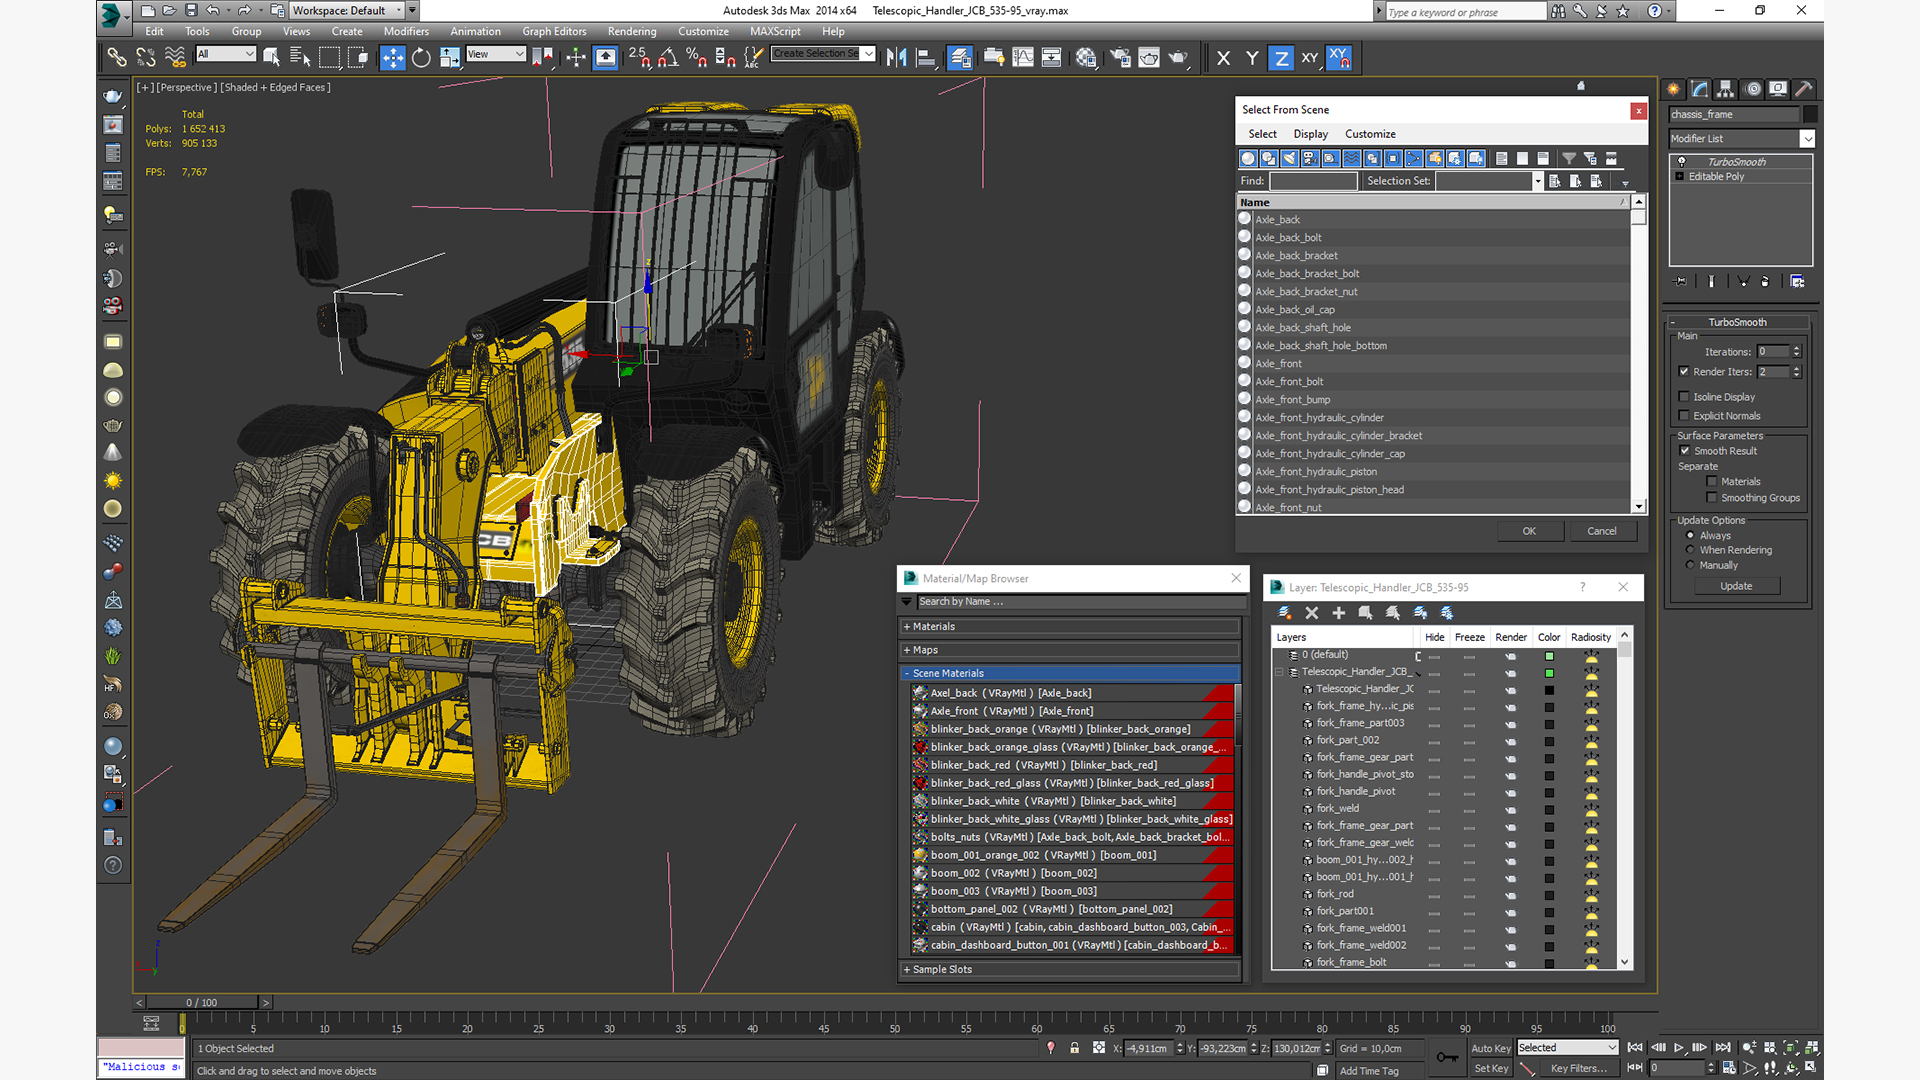Create new layer in Layer dialog
Image resolution: width=1920 pixels, height=1080 pixels.
1285,613
